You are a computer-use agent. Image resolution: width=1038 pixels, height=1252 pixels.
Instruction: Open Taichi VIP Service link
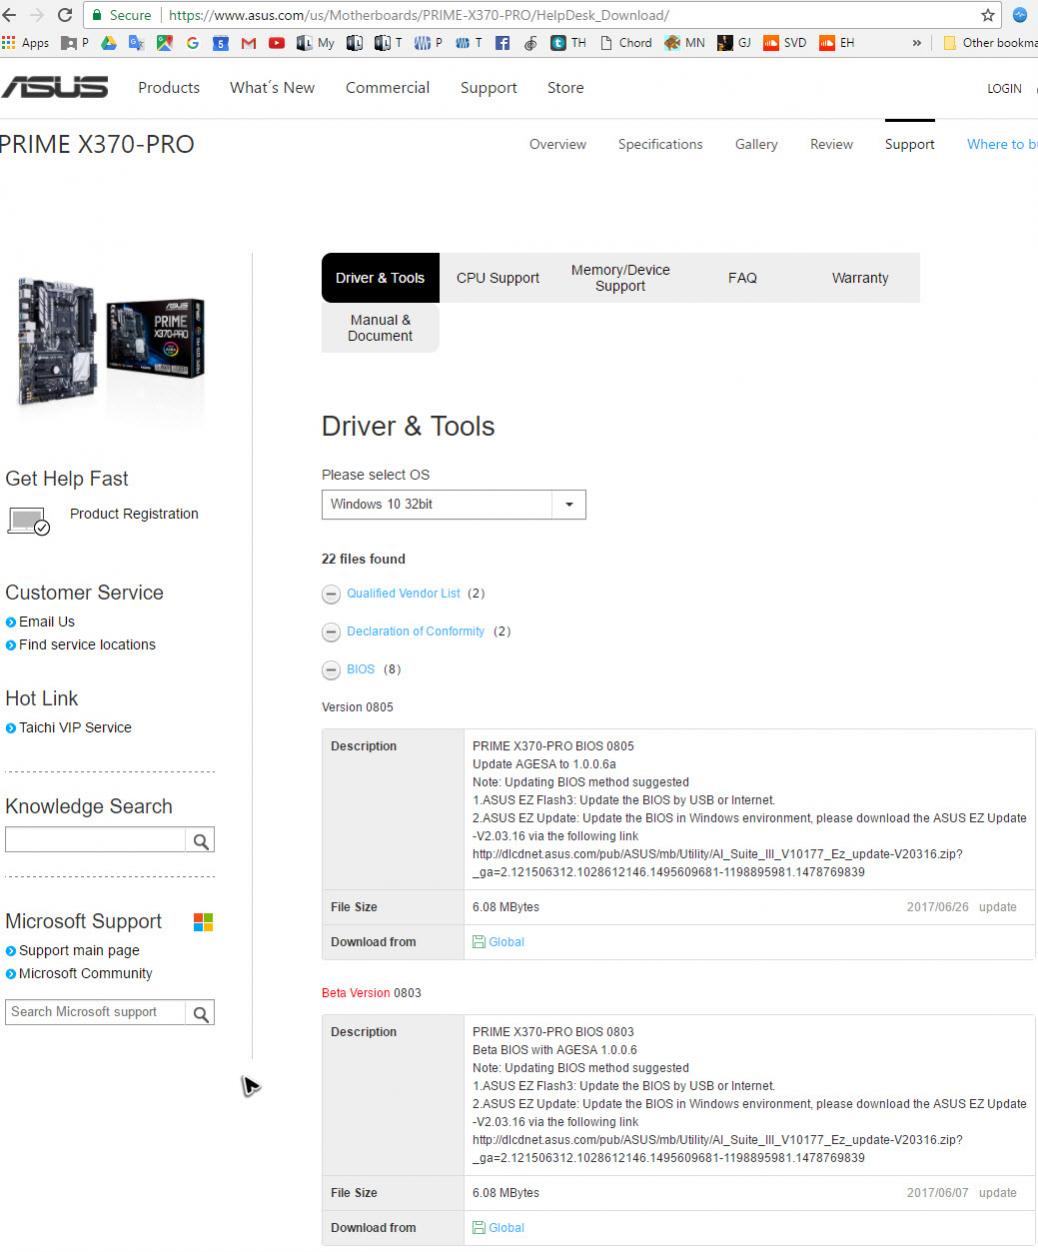pyautogui.click(x=75, y=728)
